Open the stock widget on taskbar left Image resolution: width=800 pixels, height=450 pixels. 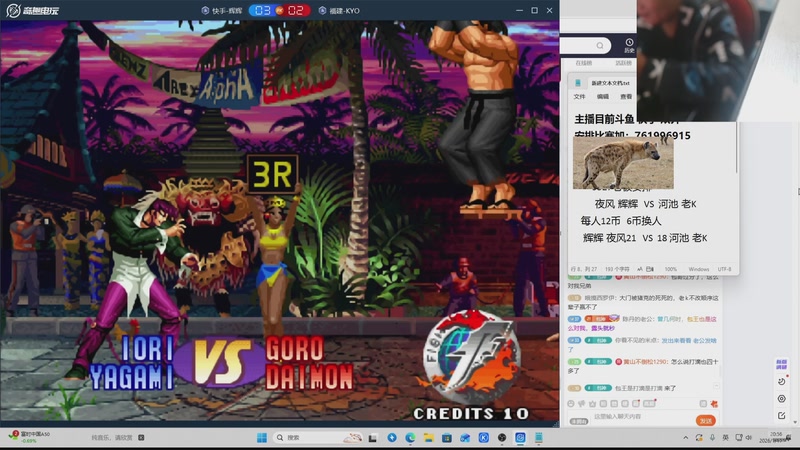coord(30,437)
